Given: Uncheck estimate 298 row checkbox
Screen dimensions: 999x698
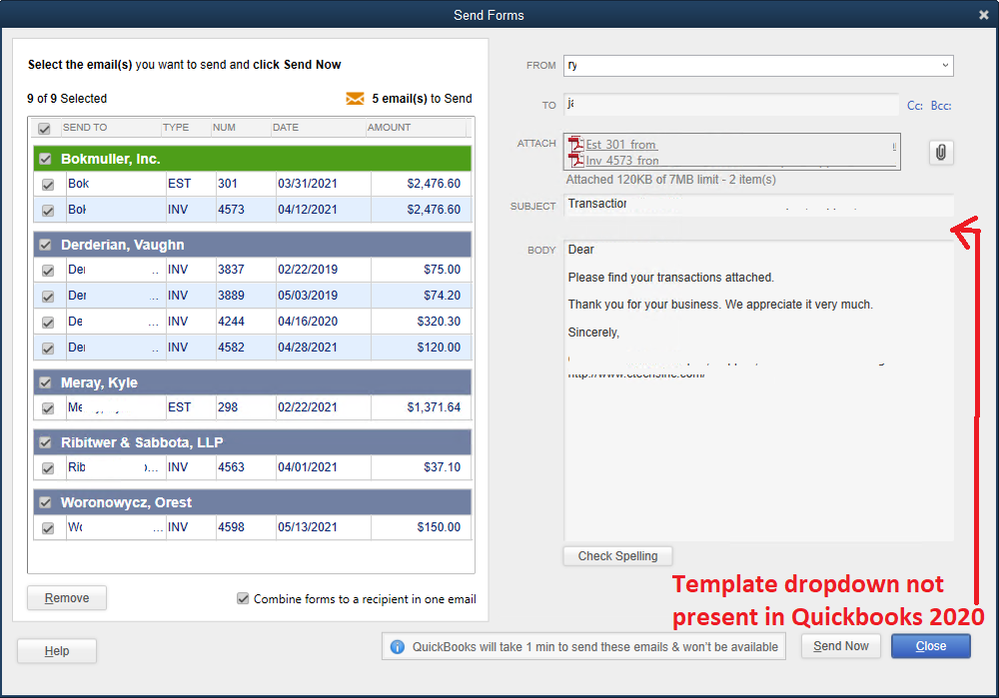Looking at the screenshot, I should coord(48,408).
